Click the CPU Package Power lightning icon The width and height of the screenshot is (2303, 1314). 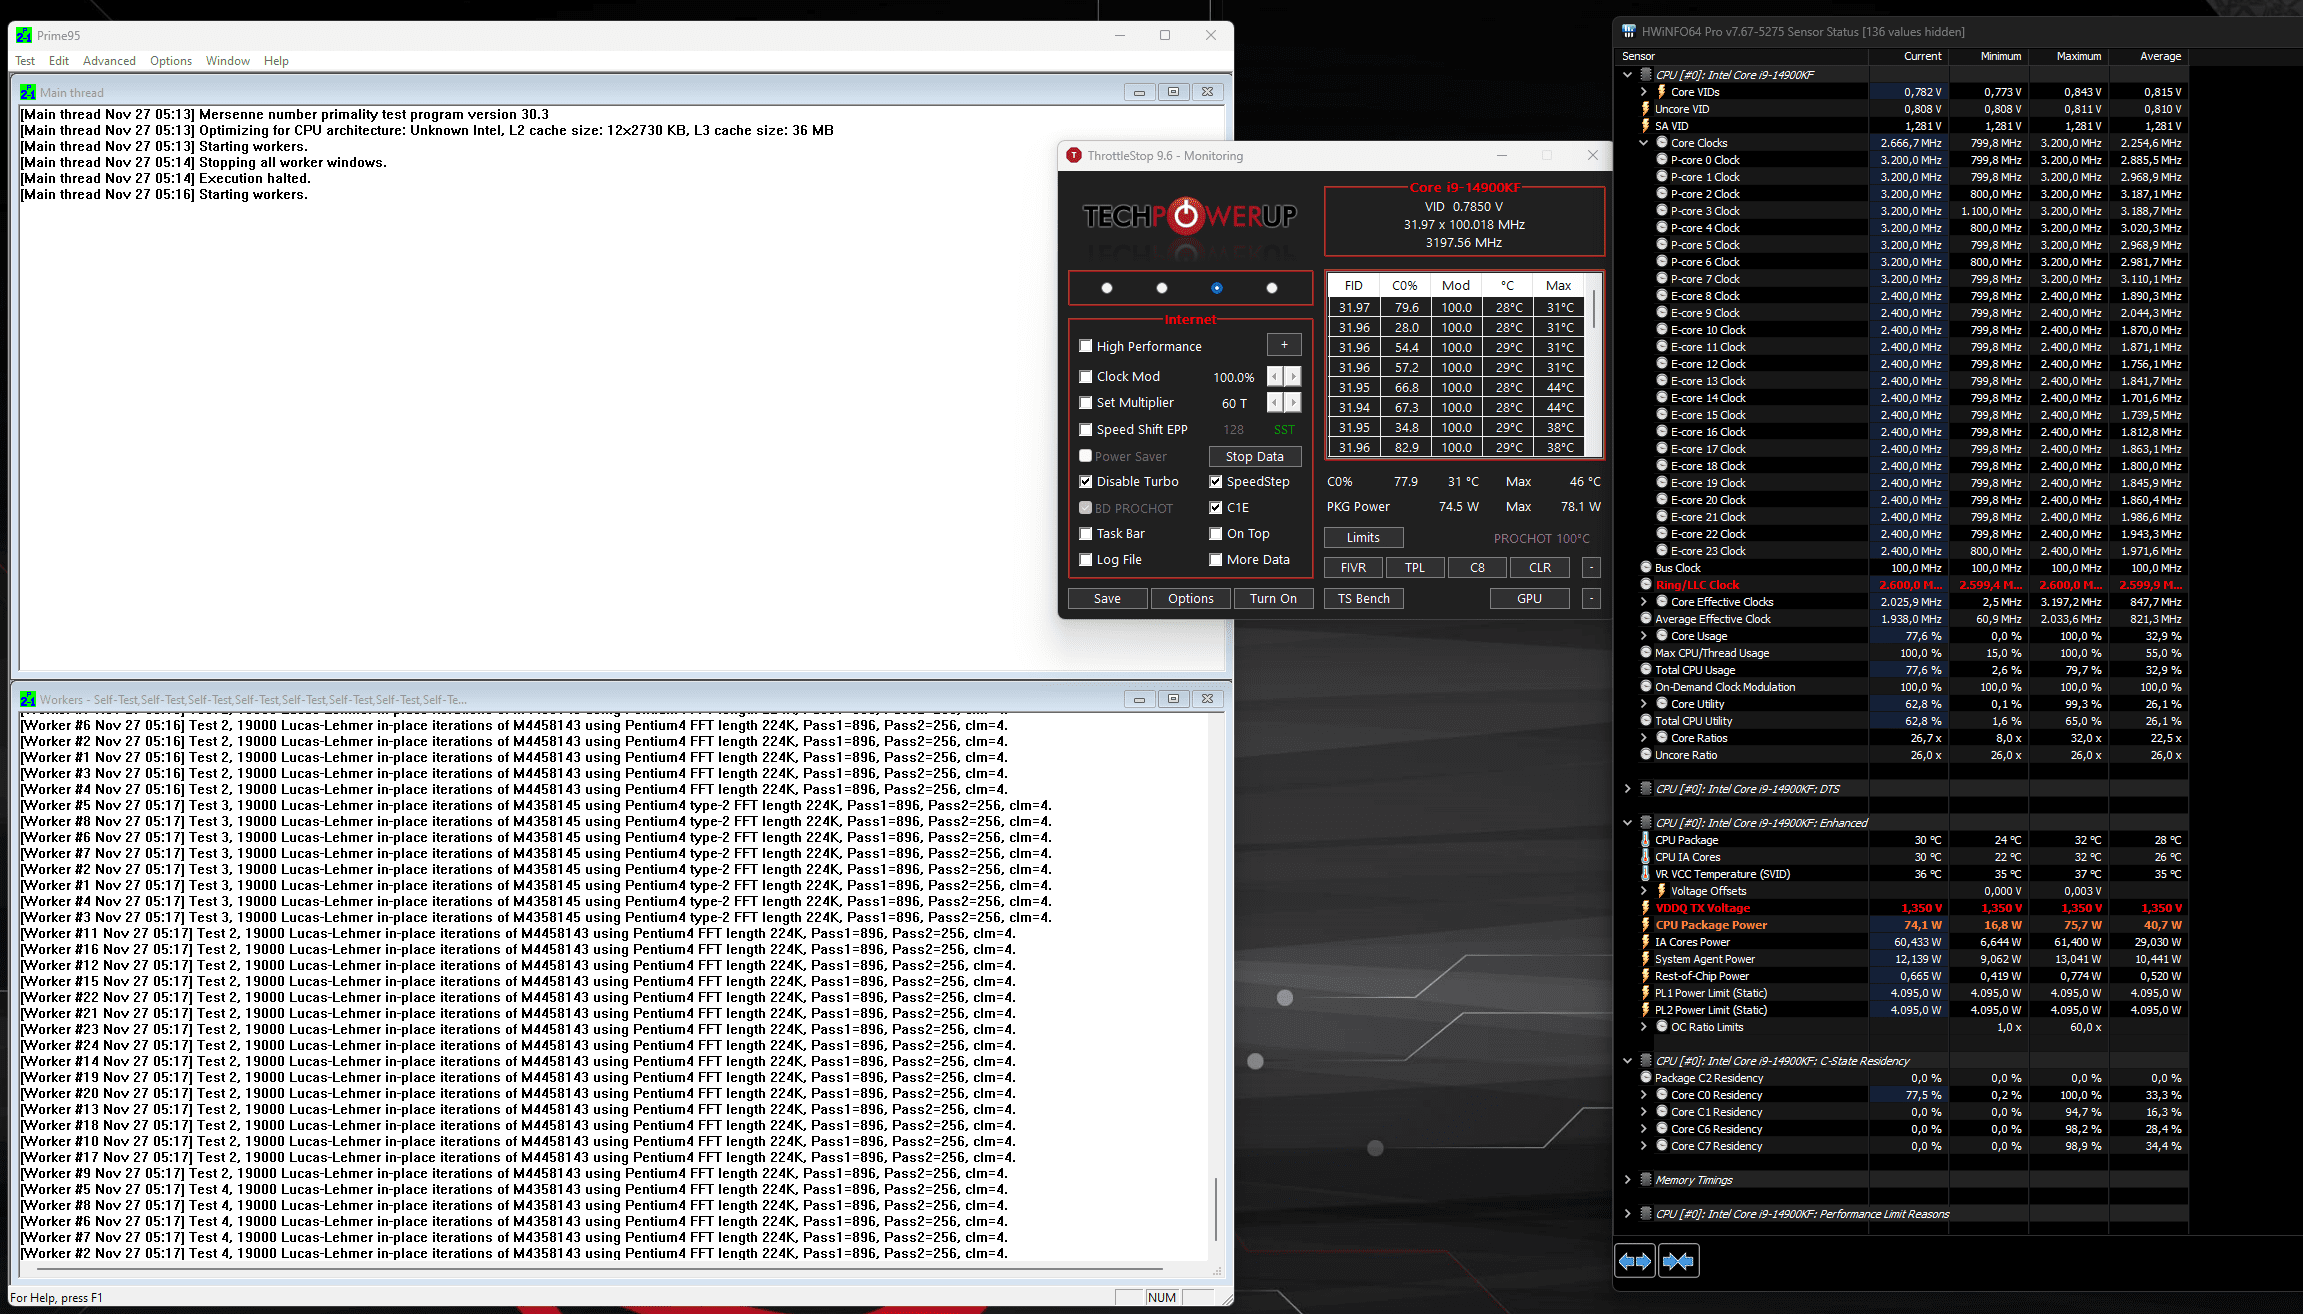[1645, 925]
